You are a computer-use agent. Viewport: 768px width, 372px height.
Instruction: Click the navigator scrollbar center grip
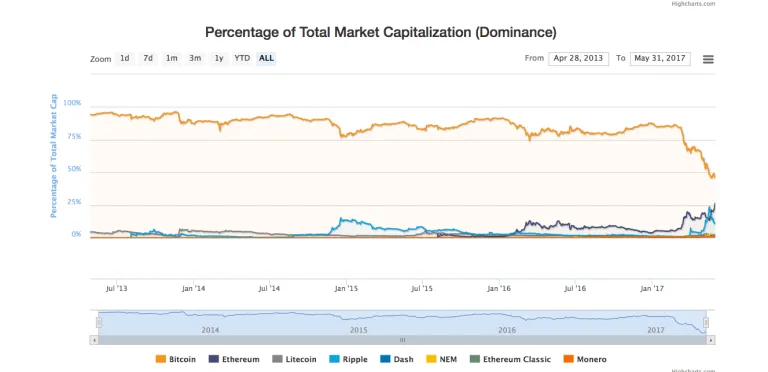[x=403, y=340]
